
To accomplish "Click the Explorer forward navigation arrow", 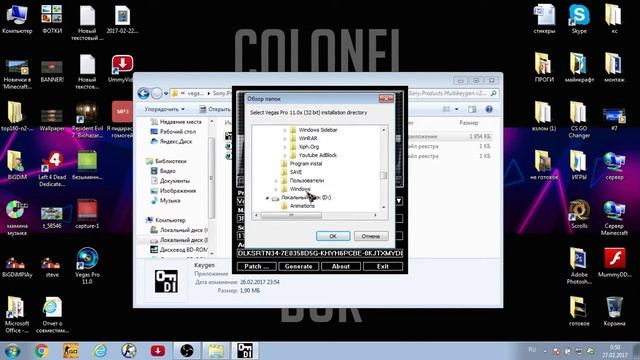I will [157, 93].
